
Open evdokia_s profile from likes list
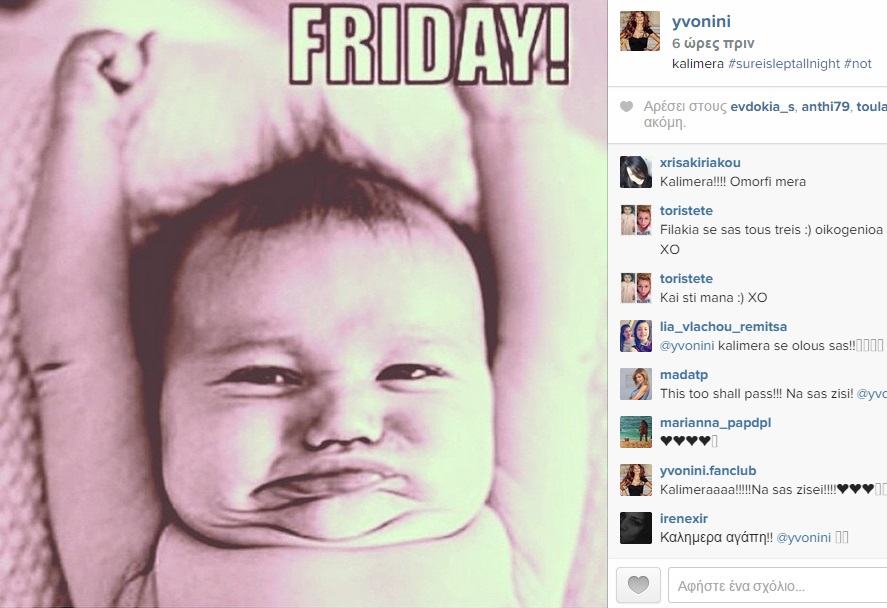[x=762, y=106]
